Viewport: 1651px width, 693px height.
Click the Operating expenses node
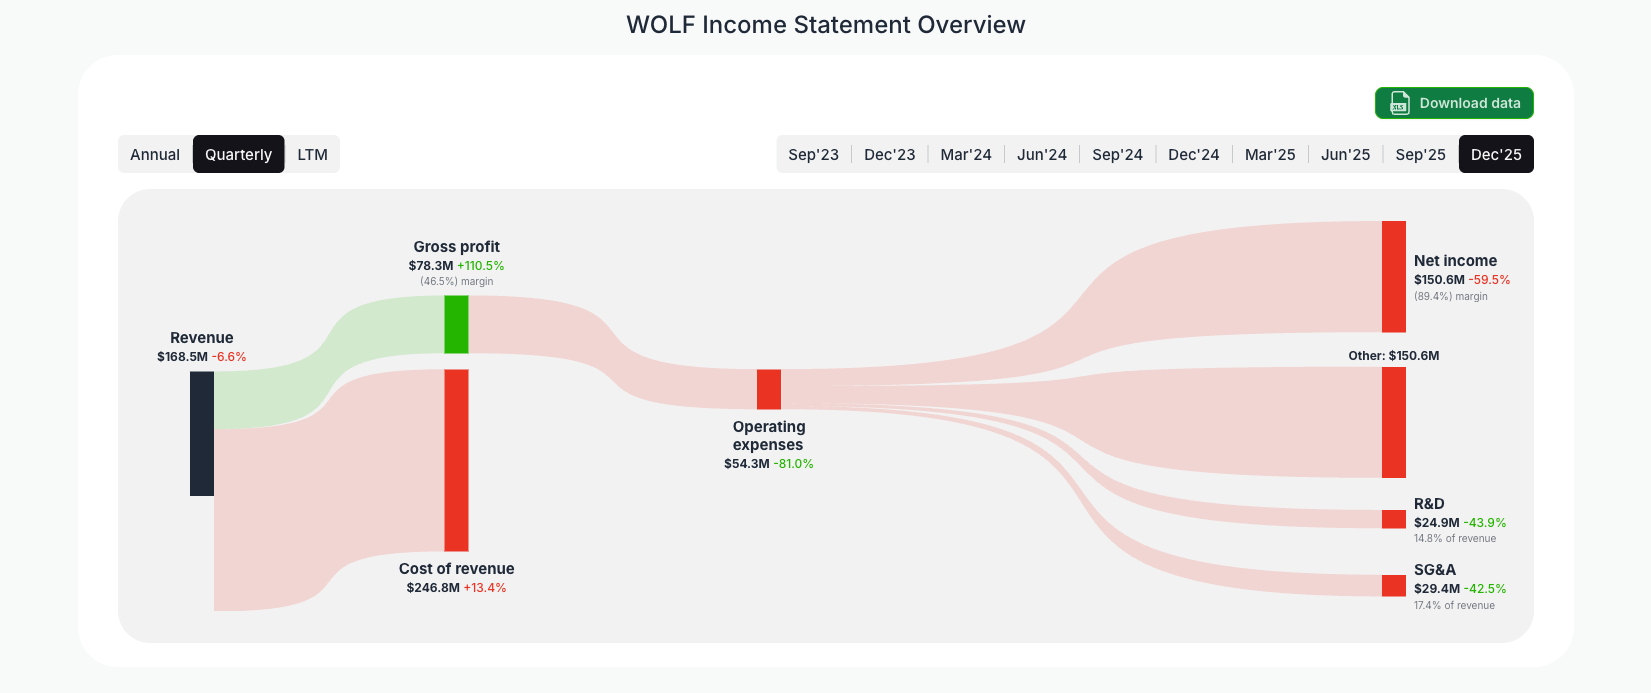[768, 388]
